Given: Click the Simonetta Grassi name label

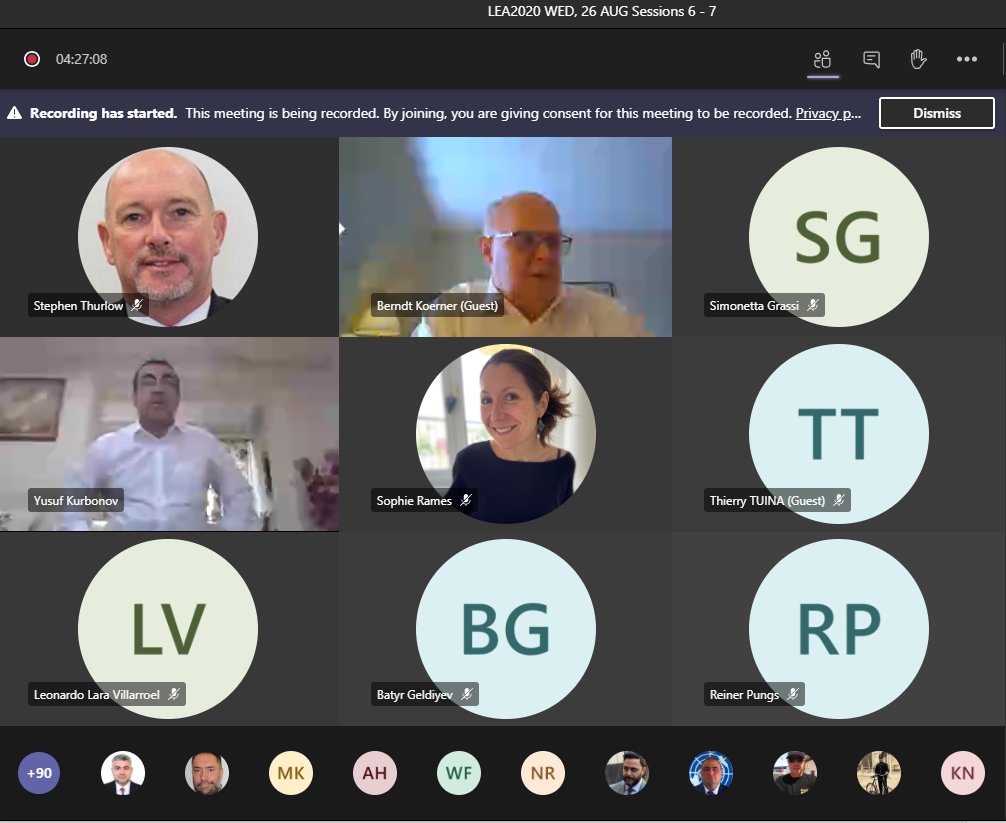Looking at the screenshot, I should coord(754,305).
